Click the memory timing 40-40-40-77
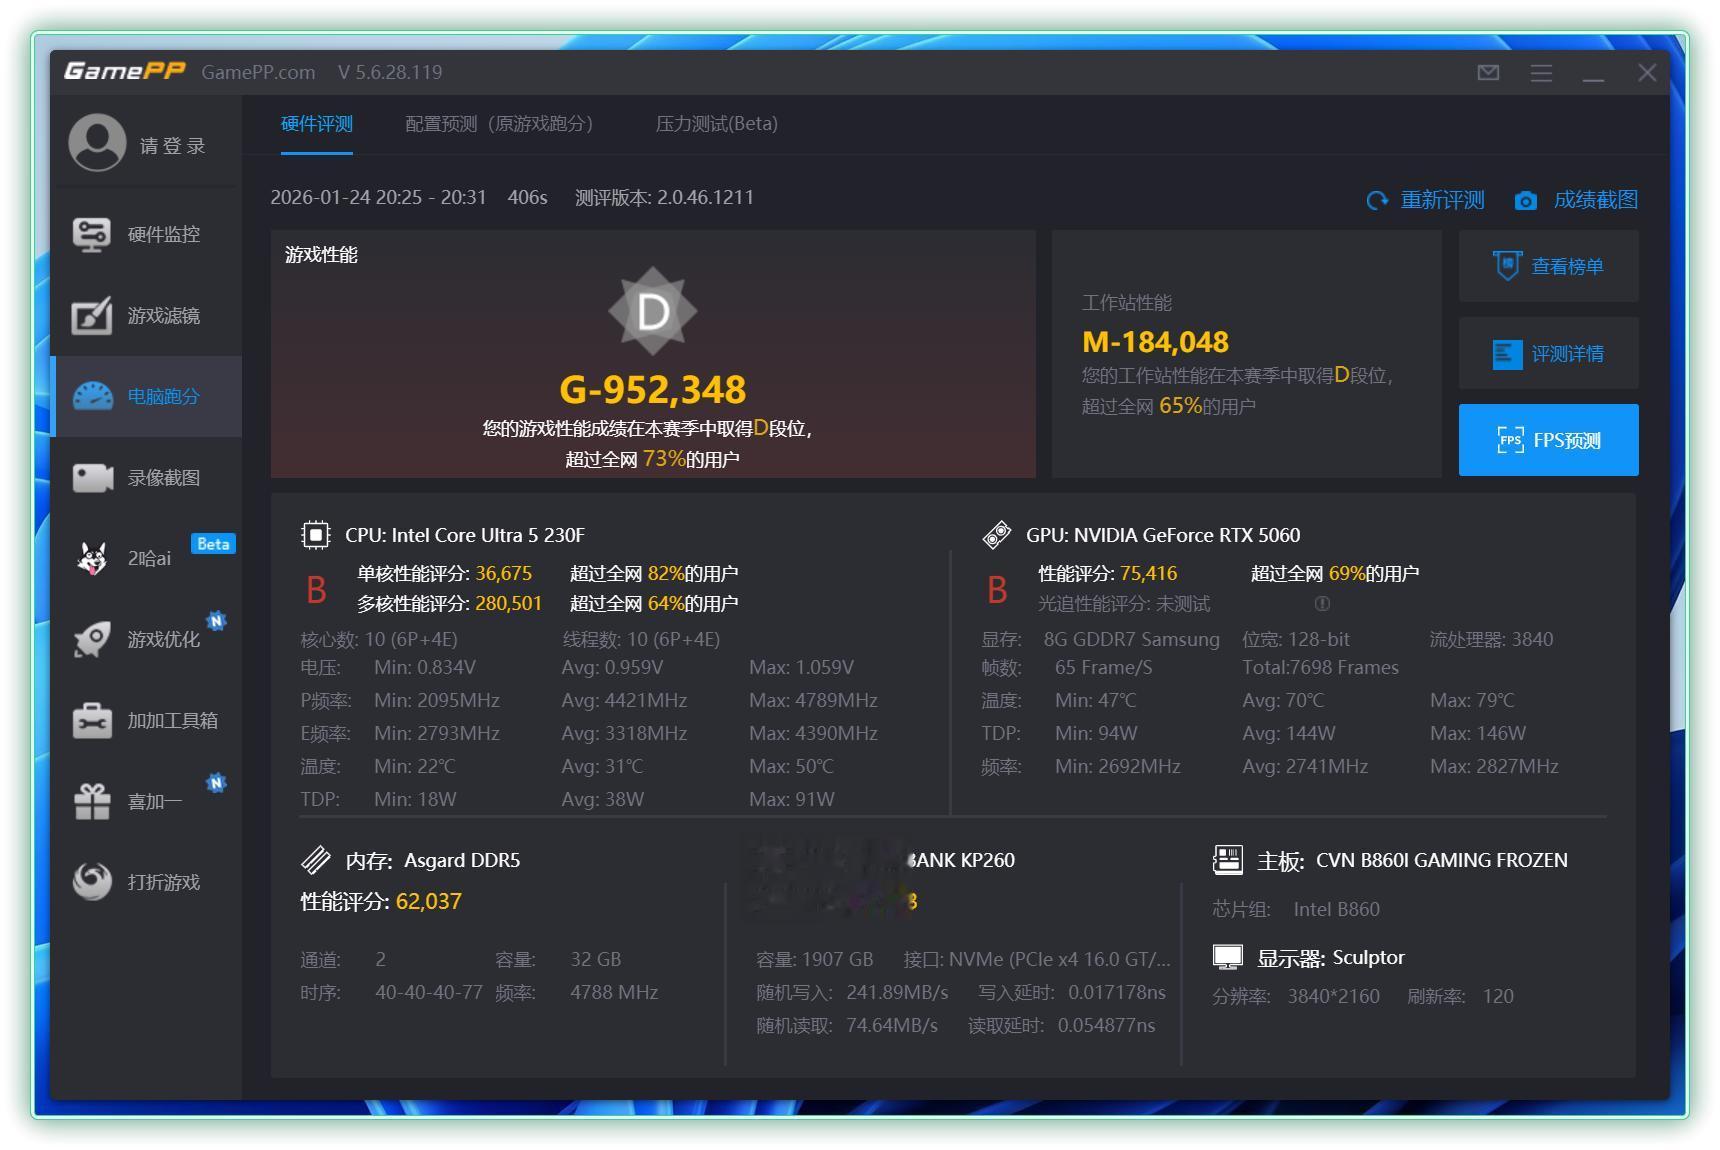This screenshot has width=1720, height=1150. point(429,992)
